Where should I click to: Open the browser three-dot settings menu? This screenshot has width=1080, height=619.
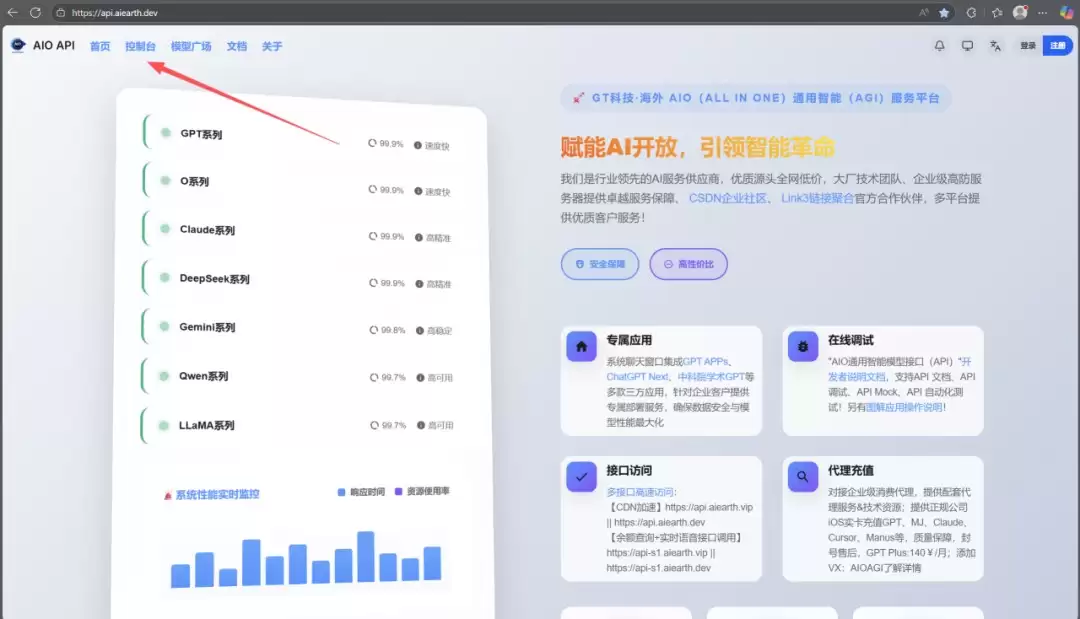[1043, 12]
